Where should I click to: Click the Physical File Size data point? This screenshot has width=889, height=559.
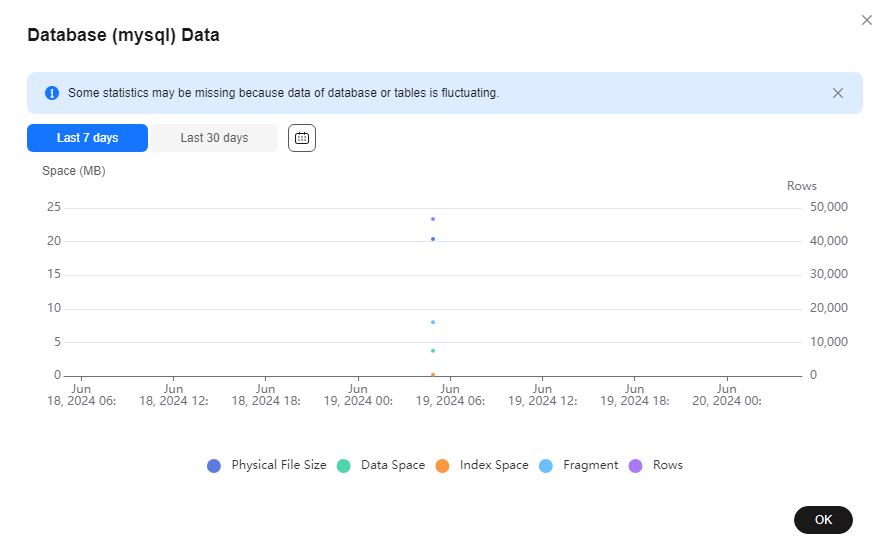433,239
